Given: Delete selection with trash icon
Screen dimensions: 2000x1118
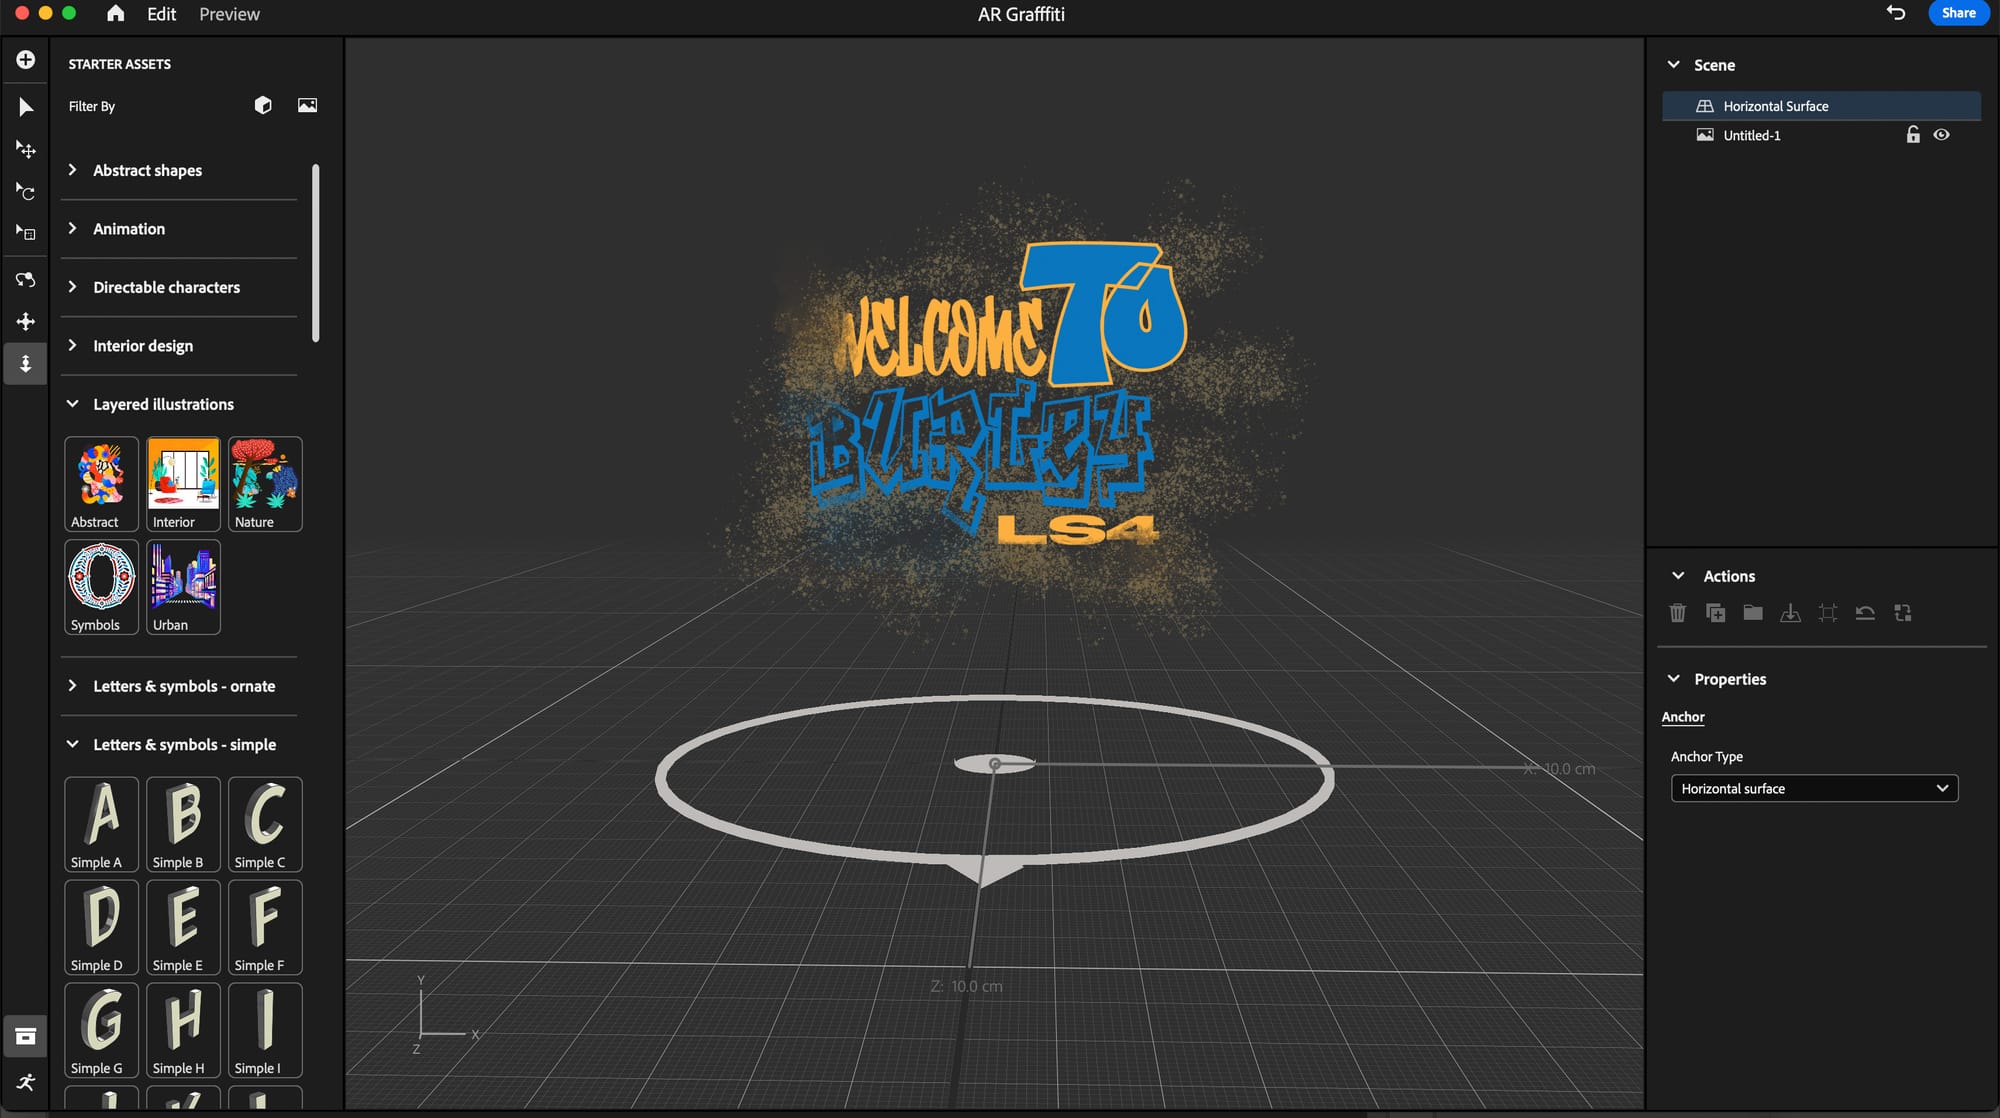Looking at the screenshot, I should [1678, 613].
